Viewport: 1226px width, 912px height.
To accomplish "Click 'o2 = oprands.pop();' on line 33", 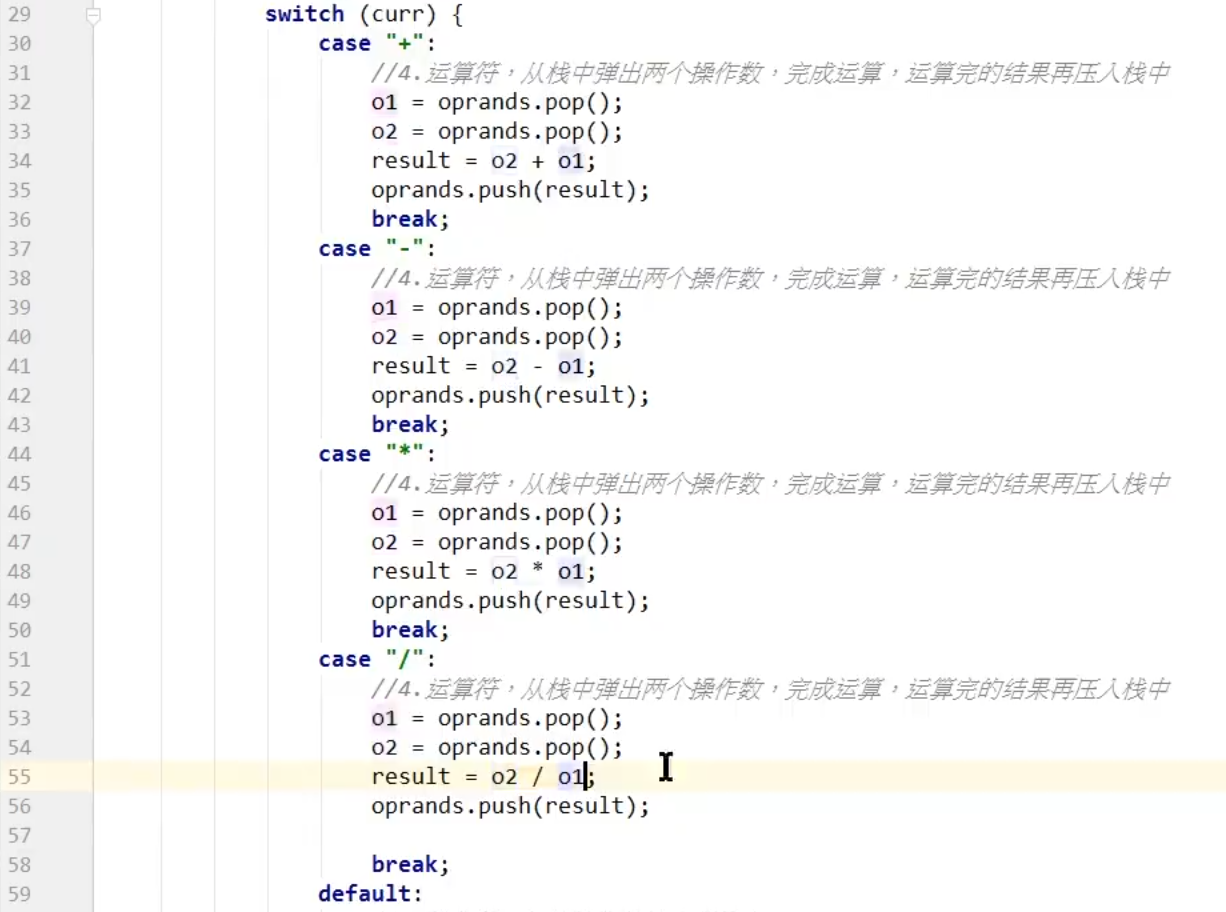I will click(497, 132).
